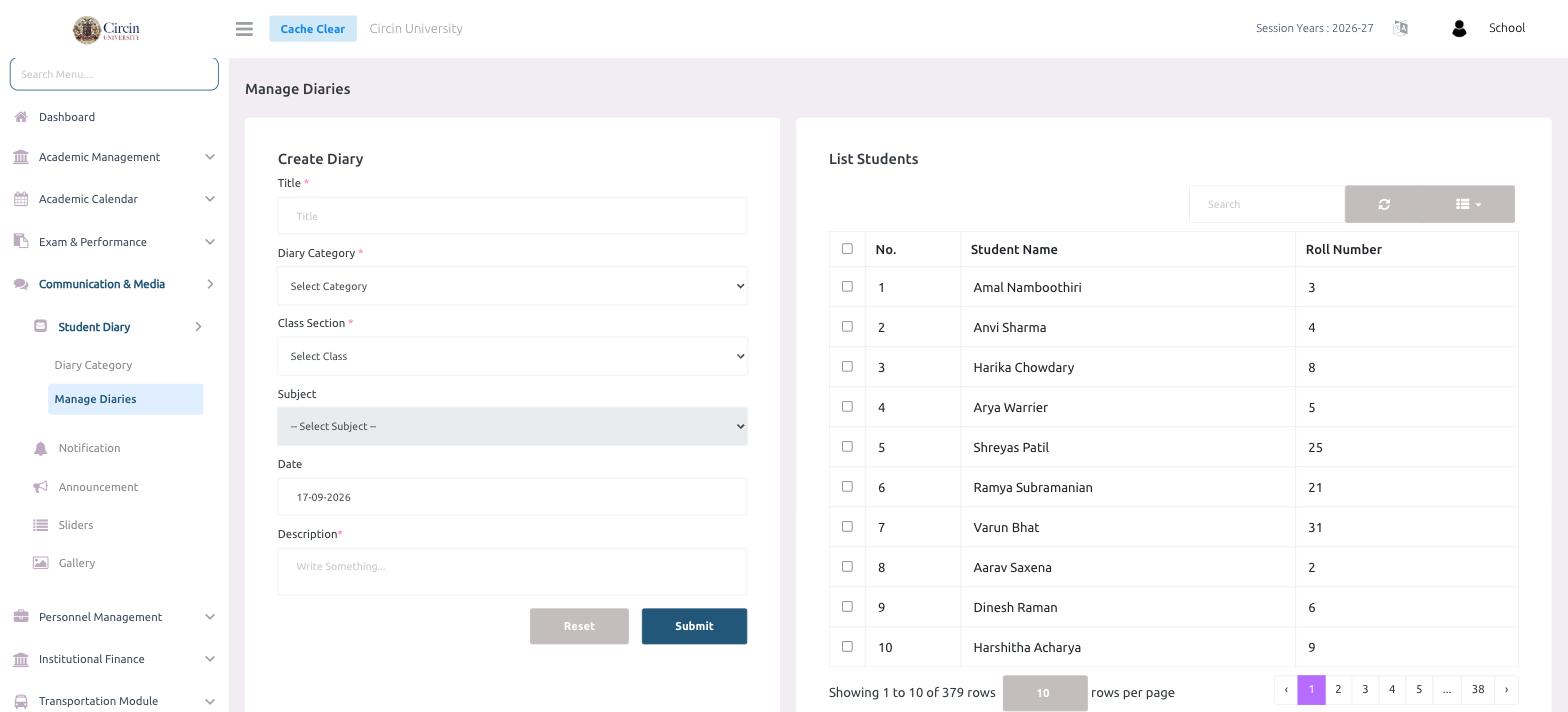
Task: Click Harshitha Acharya name cell
Action: pyautogui.click(x=1128, y=647)
